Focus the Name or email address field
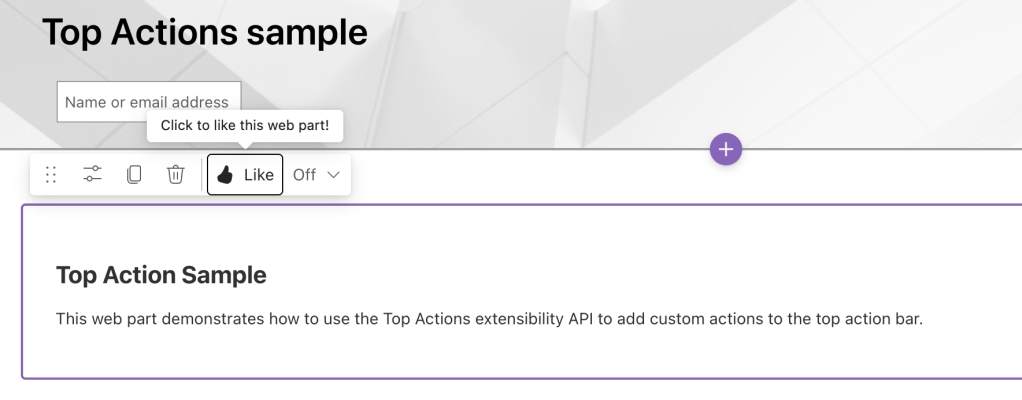 pyautogui.click(x=148, y=102)
